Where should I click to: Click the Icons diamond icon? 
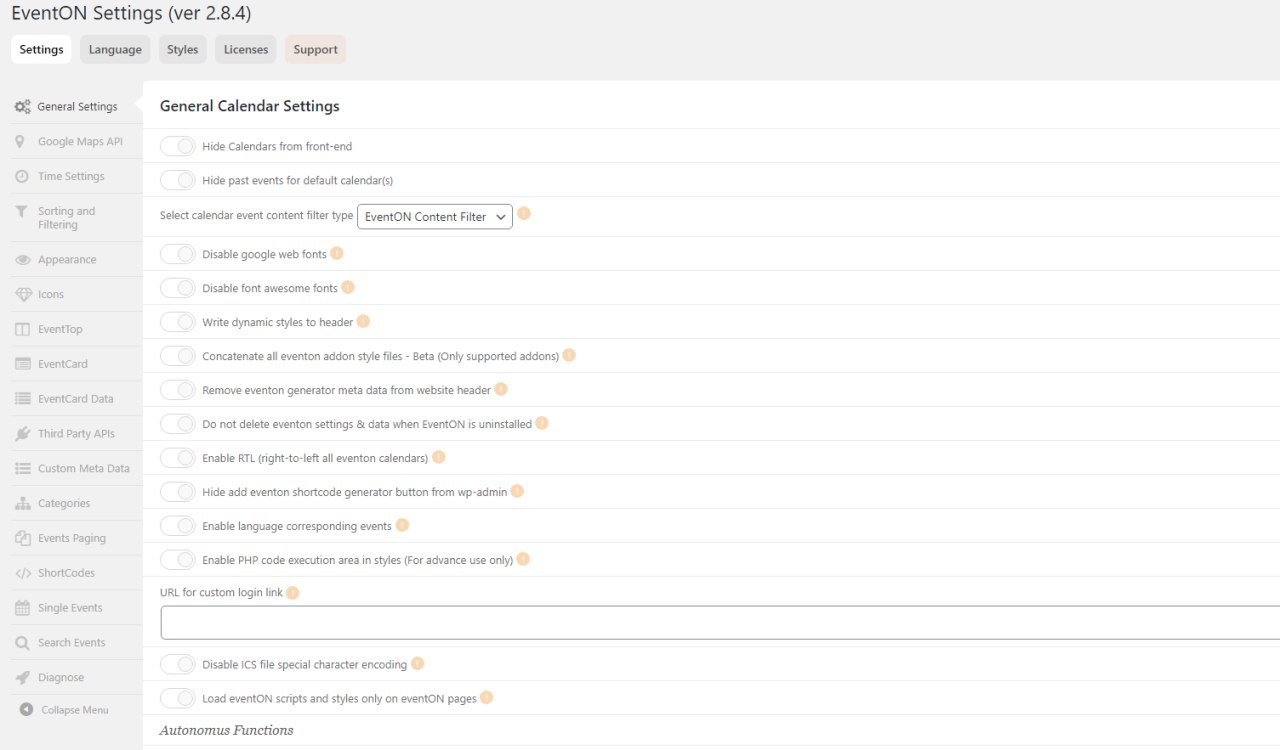(22, 295)
